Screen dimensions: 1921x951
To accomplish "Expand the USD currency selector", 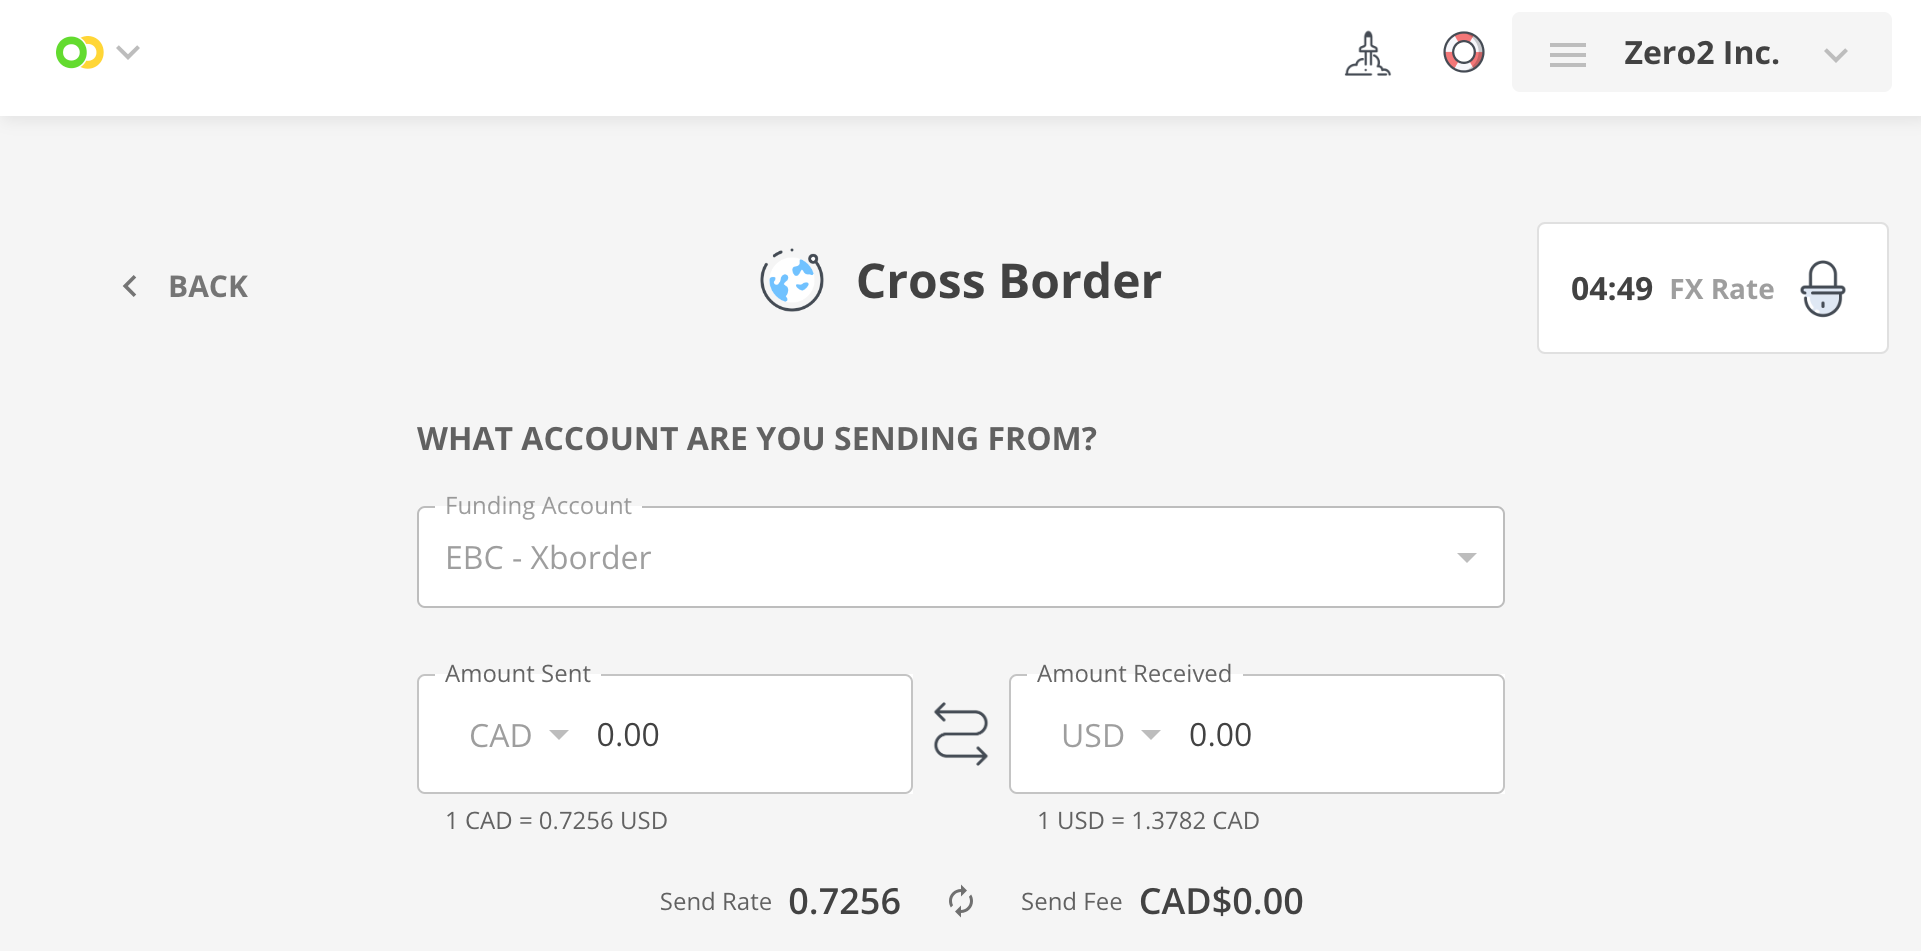I will point(1151,734).
